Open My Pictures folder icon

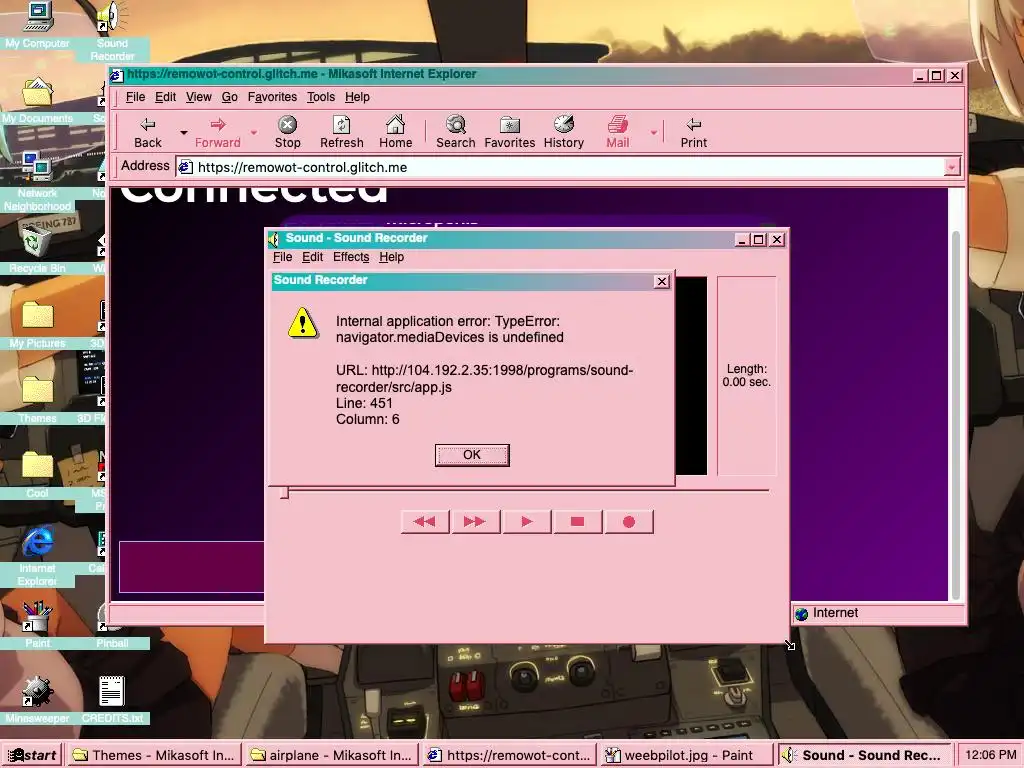[37, 325]
